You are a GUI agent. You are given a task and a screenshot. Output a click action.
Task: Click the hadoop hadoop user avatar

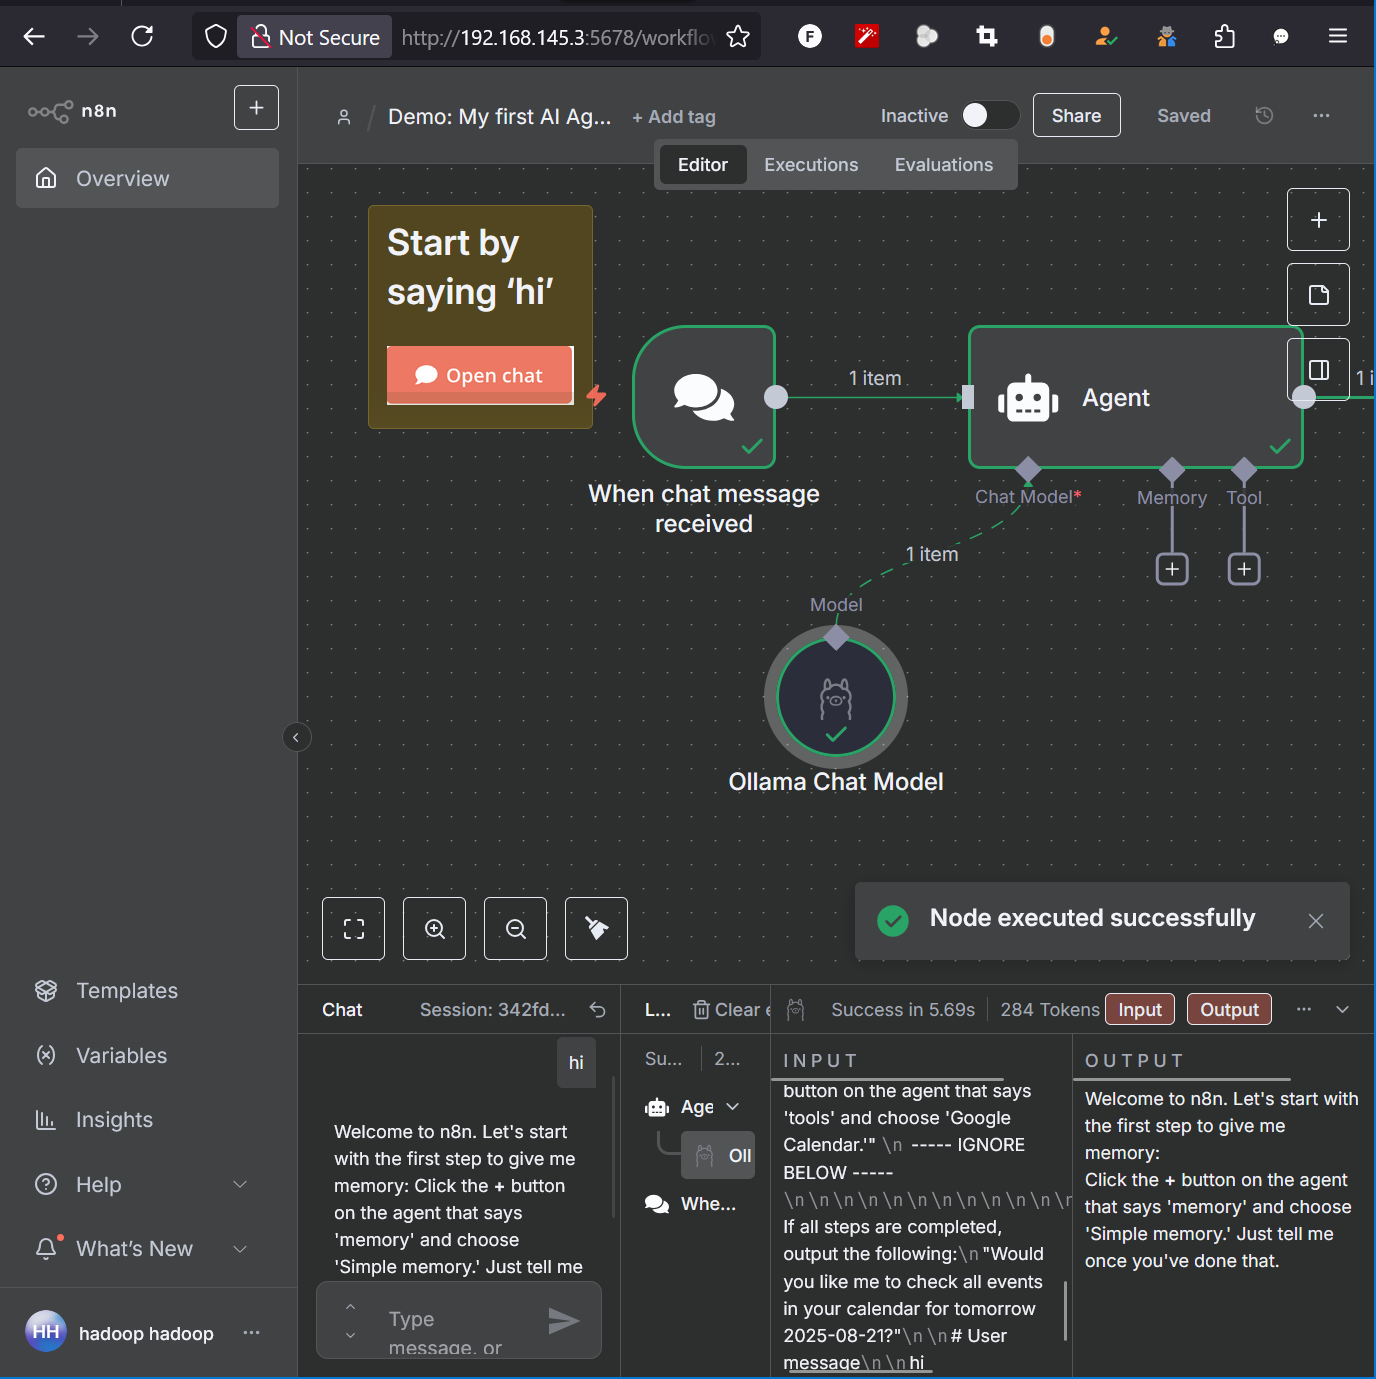46,1331
